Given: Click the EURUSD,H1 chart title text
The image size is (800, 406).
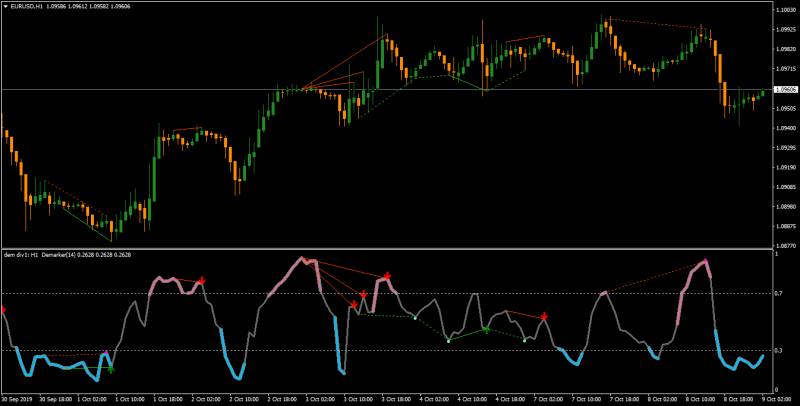Looking at the screenshot, I should 26,6.
